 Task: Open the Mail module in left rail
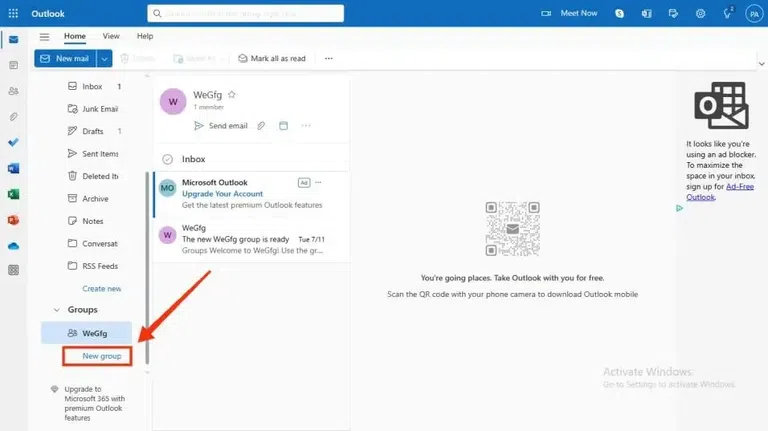(x=14, y=40)
